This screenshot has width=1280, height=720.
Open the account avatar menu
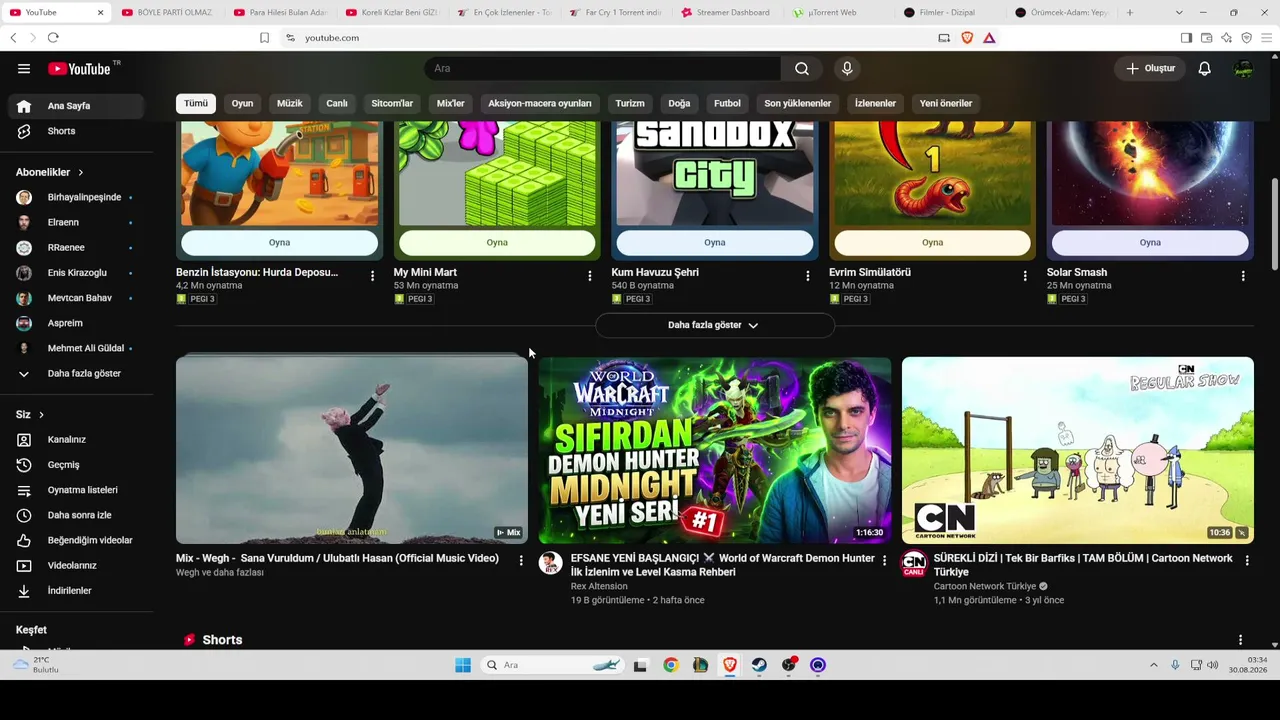1243,69
